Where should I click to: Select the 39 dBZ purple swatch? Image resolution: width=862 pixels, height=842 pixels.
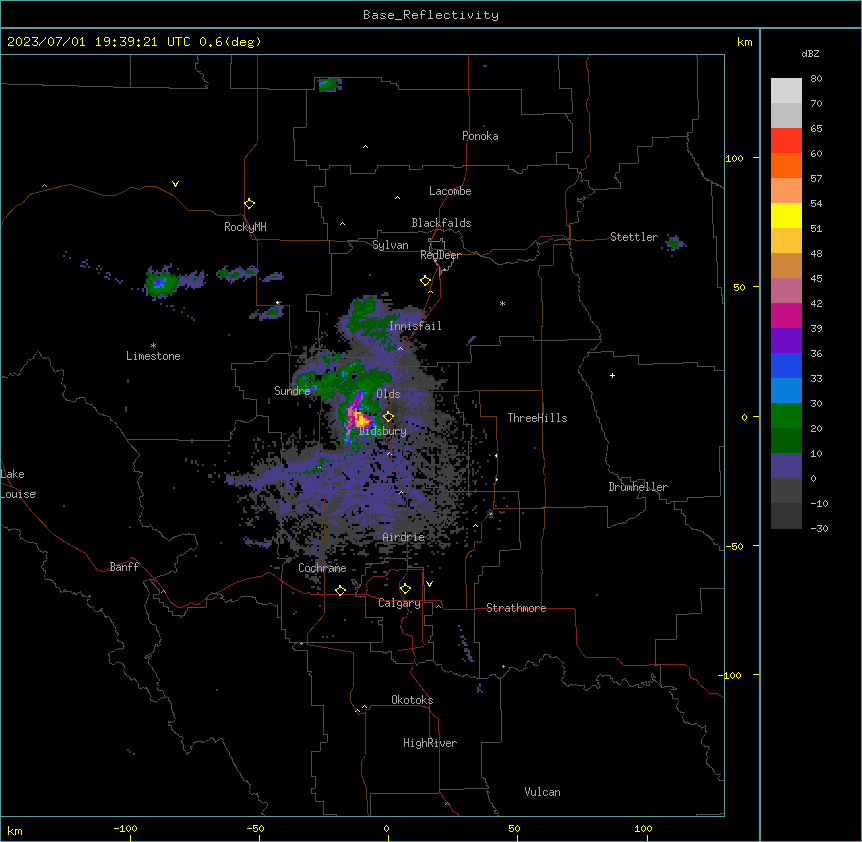[786, 341]
